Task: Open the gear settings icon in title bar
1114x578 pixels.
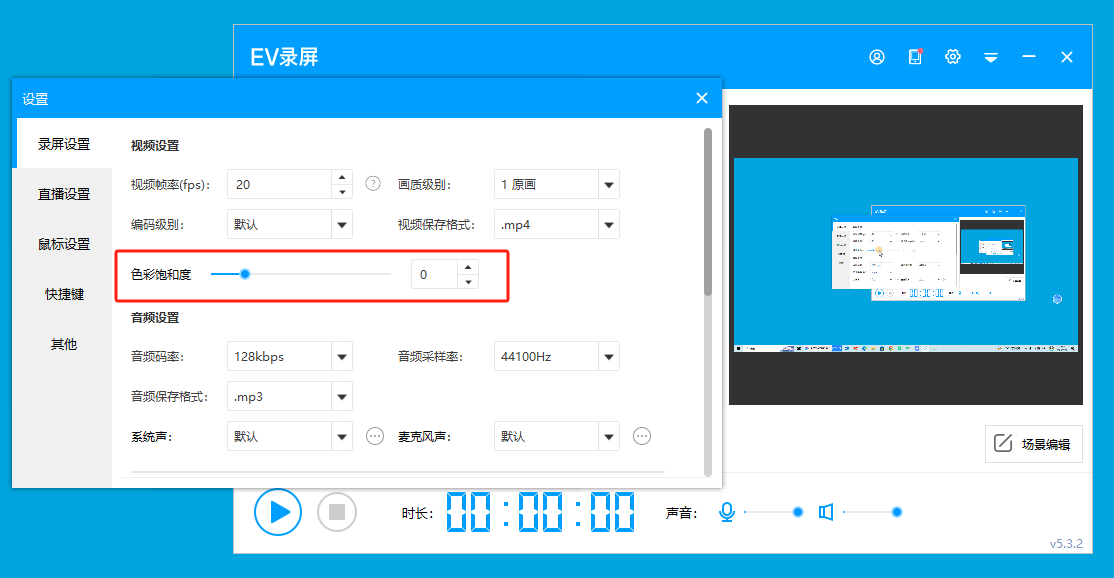Action: [x=953, y=57]
